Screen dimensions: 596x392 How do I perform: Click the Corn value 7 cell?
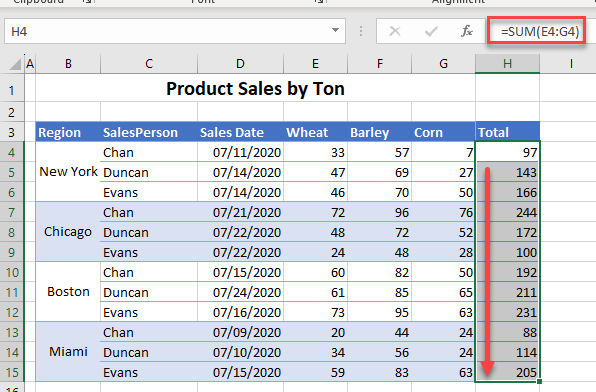pyautogui.click(x=443, y=152)
